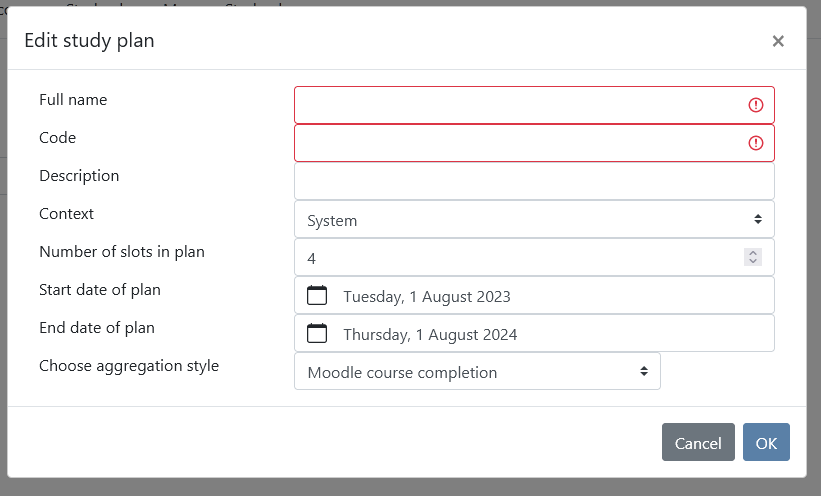Close the Edit study plan dialog

[778, 41]
